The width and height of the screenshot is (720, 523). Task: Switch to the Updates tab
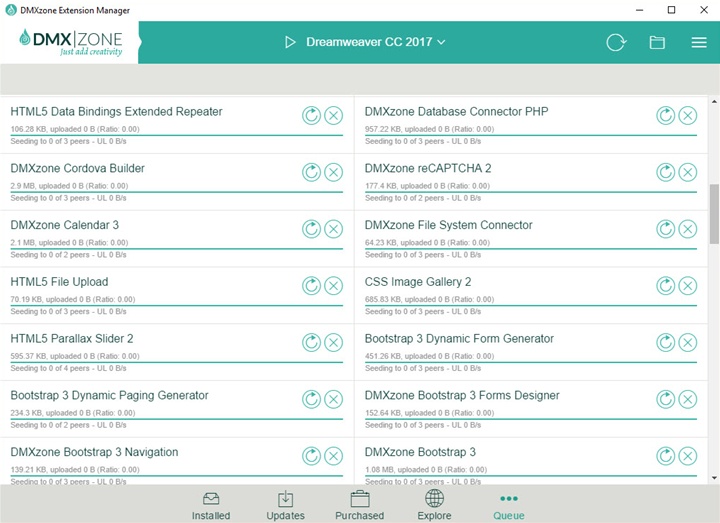pyautogui.click(x=285, y=506)
